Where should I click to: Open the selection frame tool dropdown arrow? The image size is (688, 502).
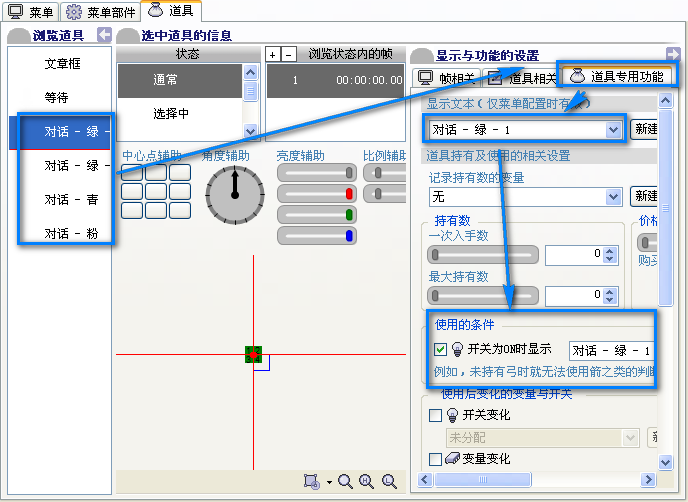[329, 482]
